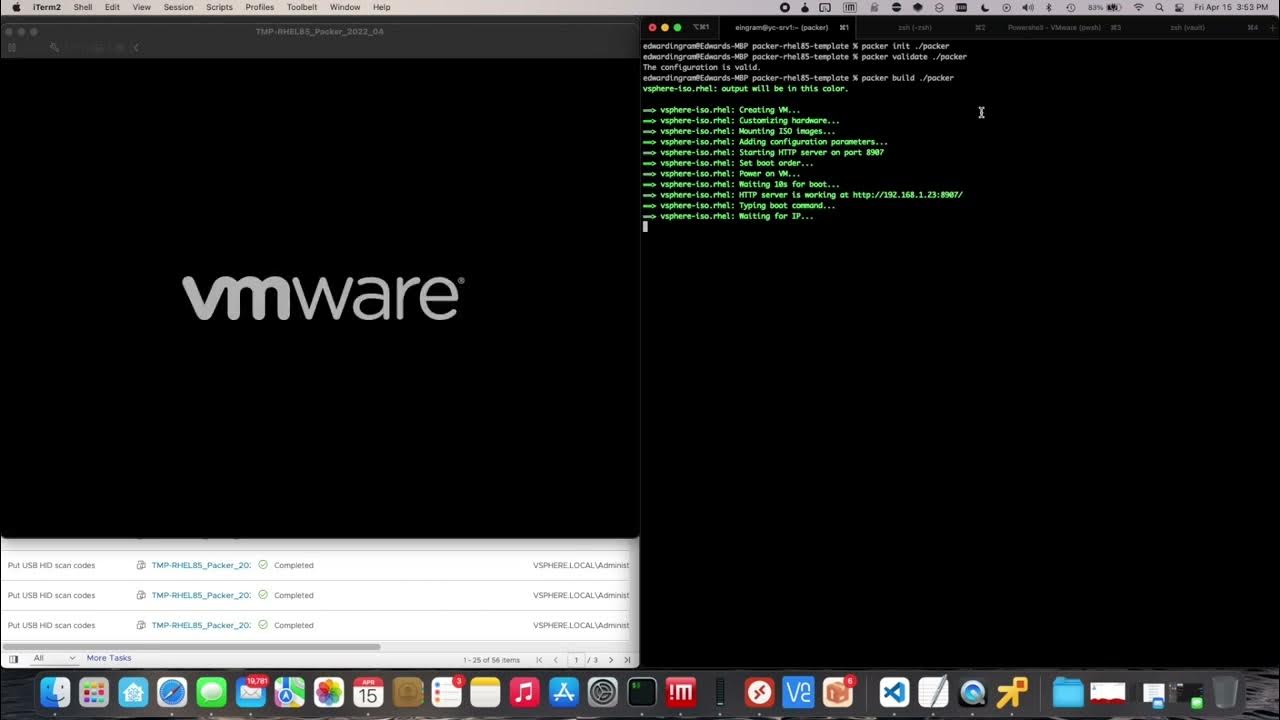Screen dimensions: 1280x720
Task: Click the VM console screen showing vmware logo
Action: coord(320,297)
